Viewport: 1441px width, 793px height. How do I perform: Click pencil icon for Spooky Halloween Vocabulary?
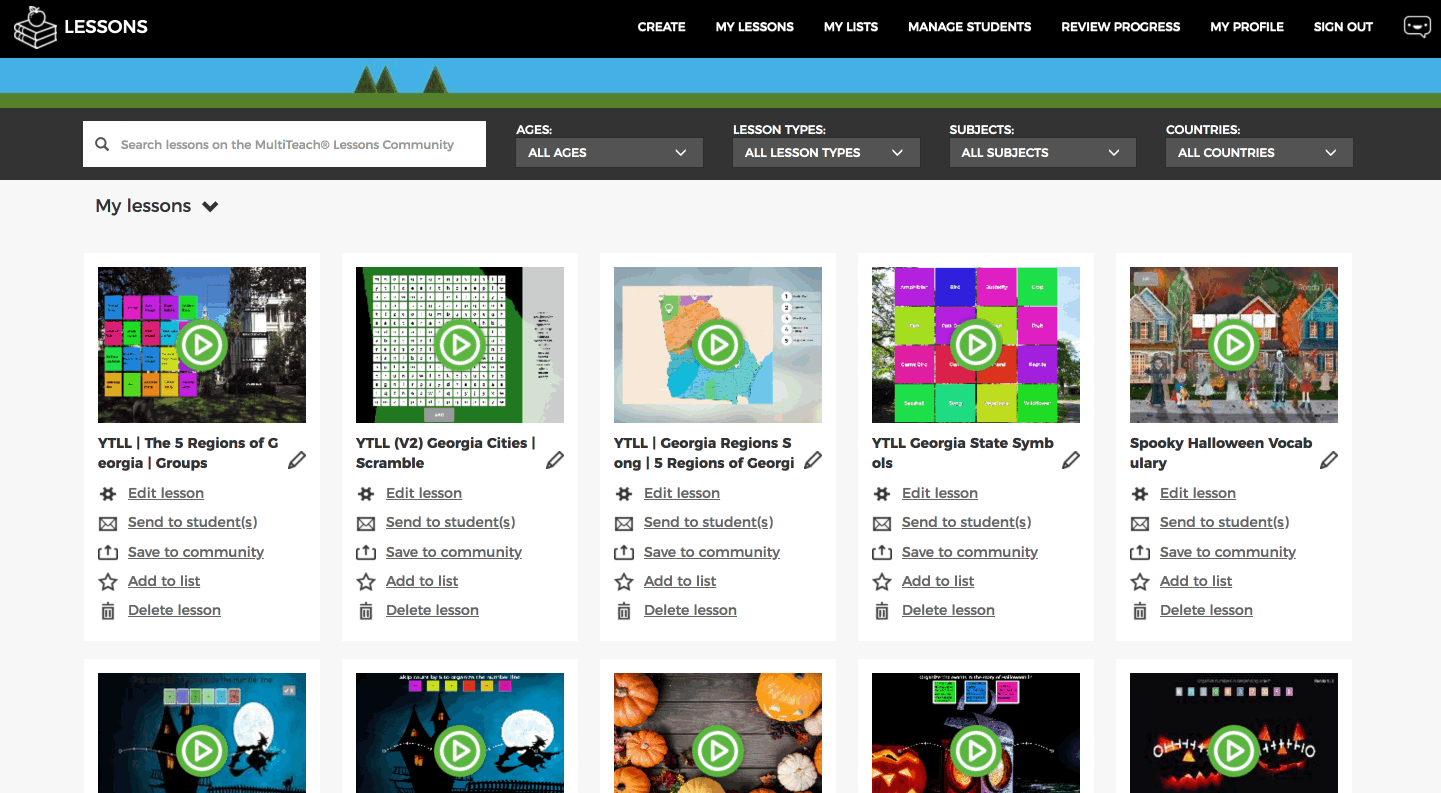click(1329, 460)
